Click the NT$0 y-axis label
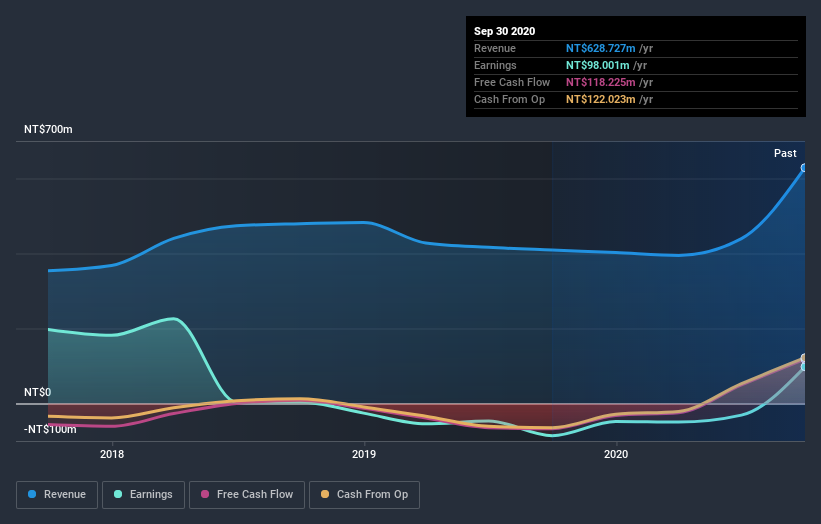This screenshot has width=821, height=524. click(x=38, y=392)
